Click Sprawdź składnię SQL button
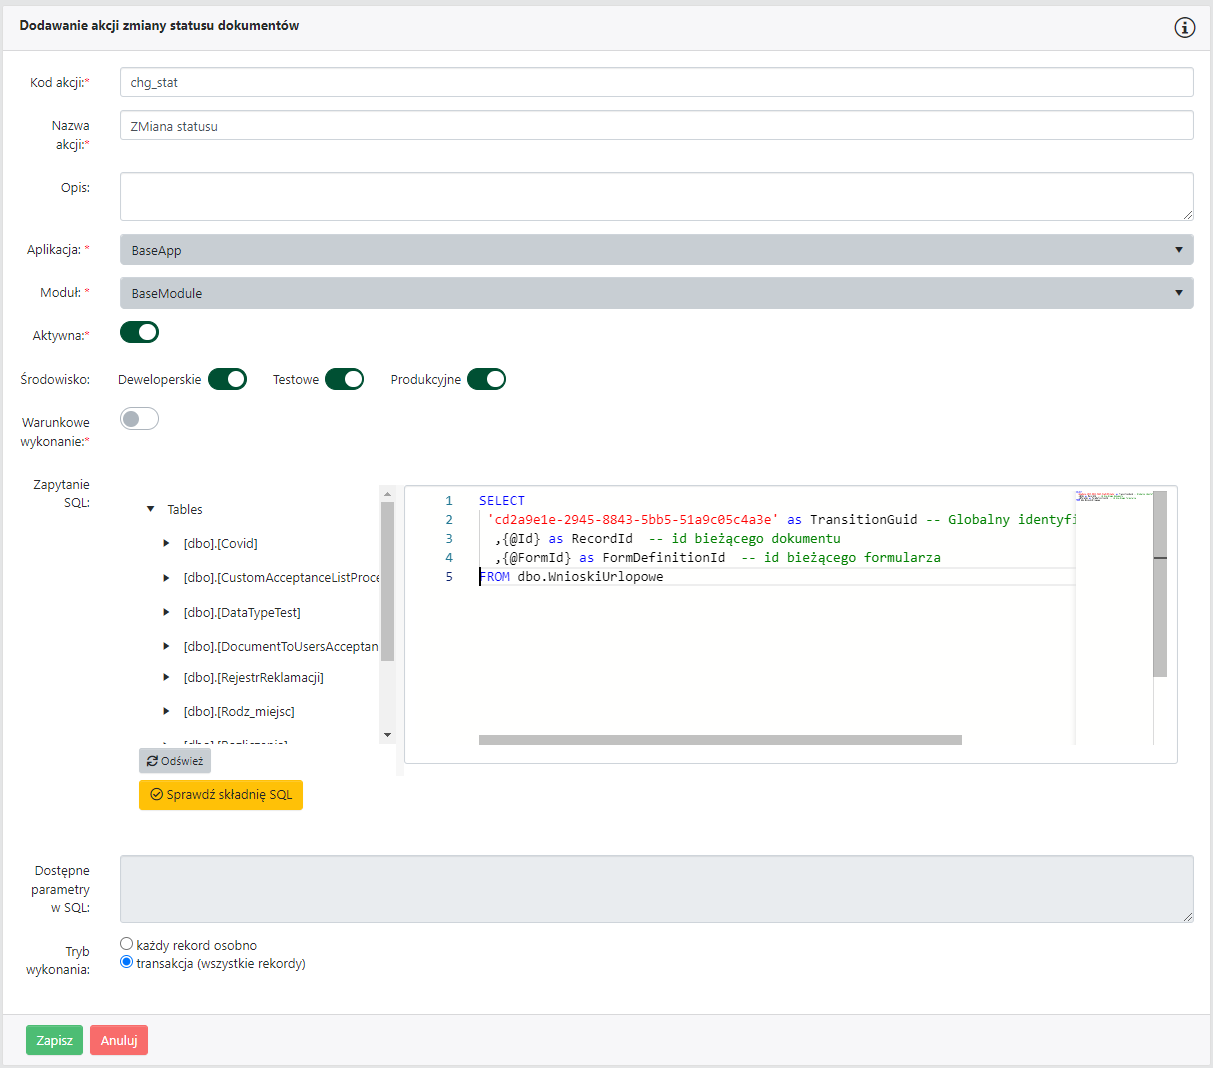This screenshot has width=1213, height=1068. pos(221,795)
